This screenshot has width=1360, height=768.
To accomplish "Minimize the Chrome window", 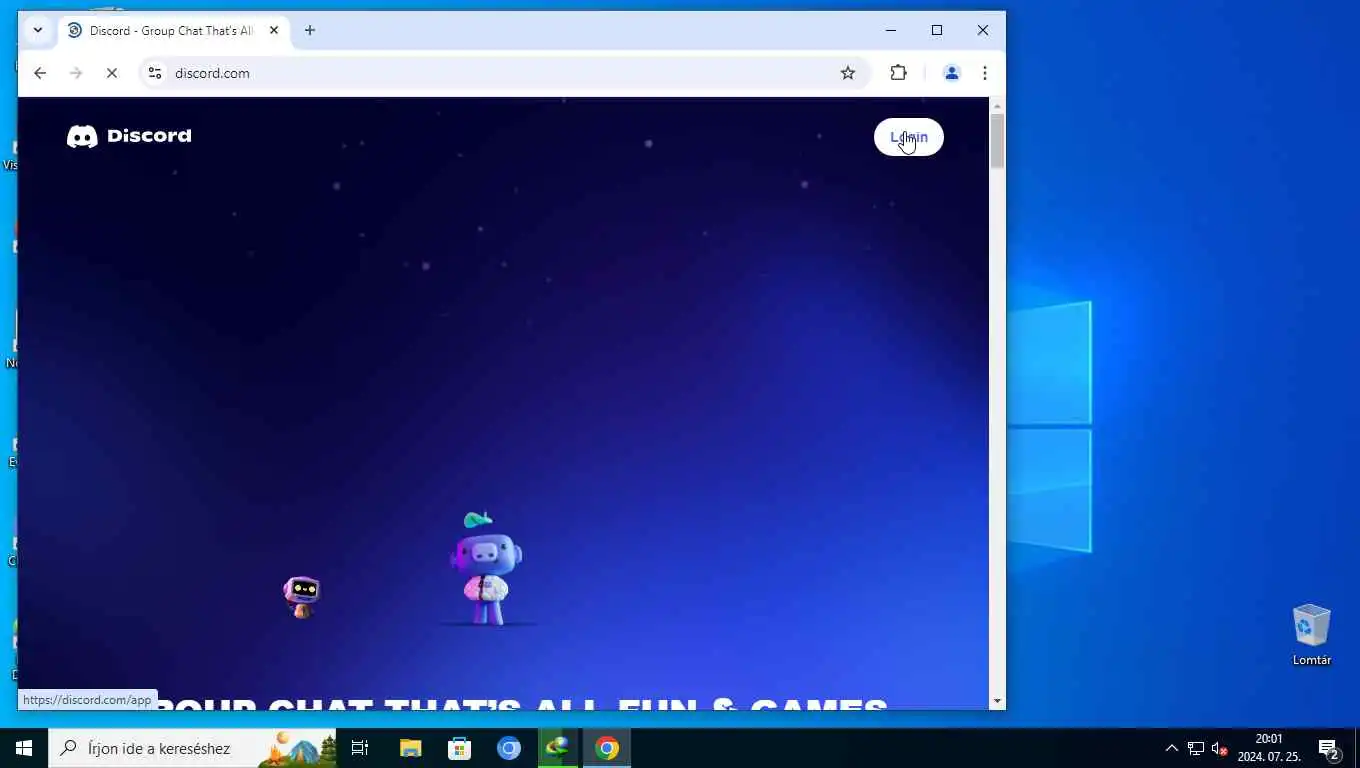I will [x=891, y=30].
